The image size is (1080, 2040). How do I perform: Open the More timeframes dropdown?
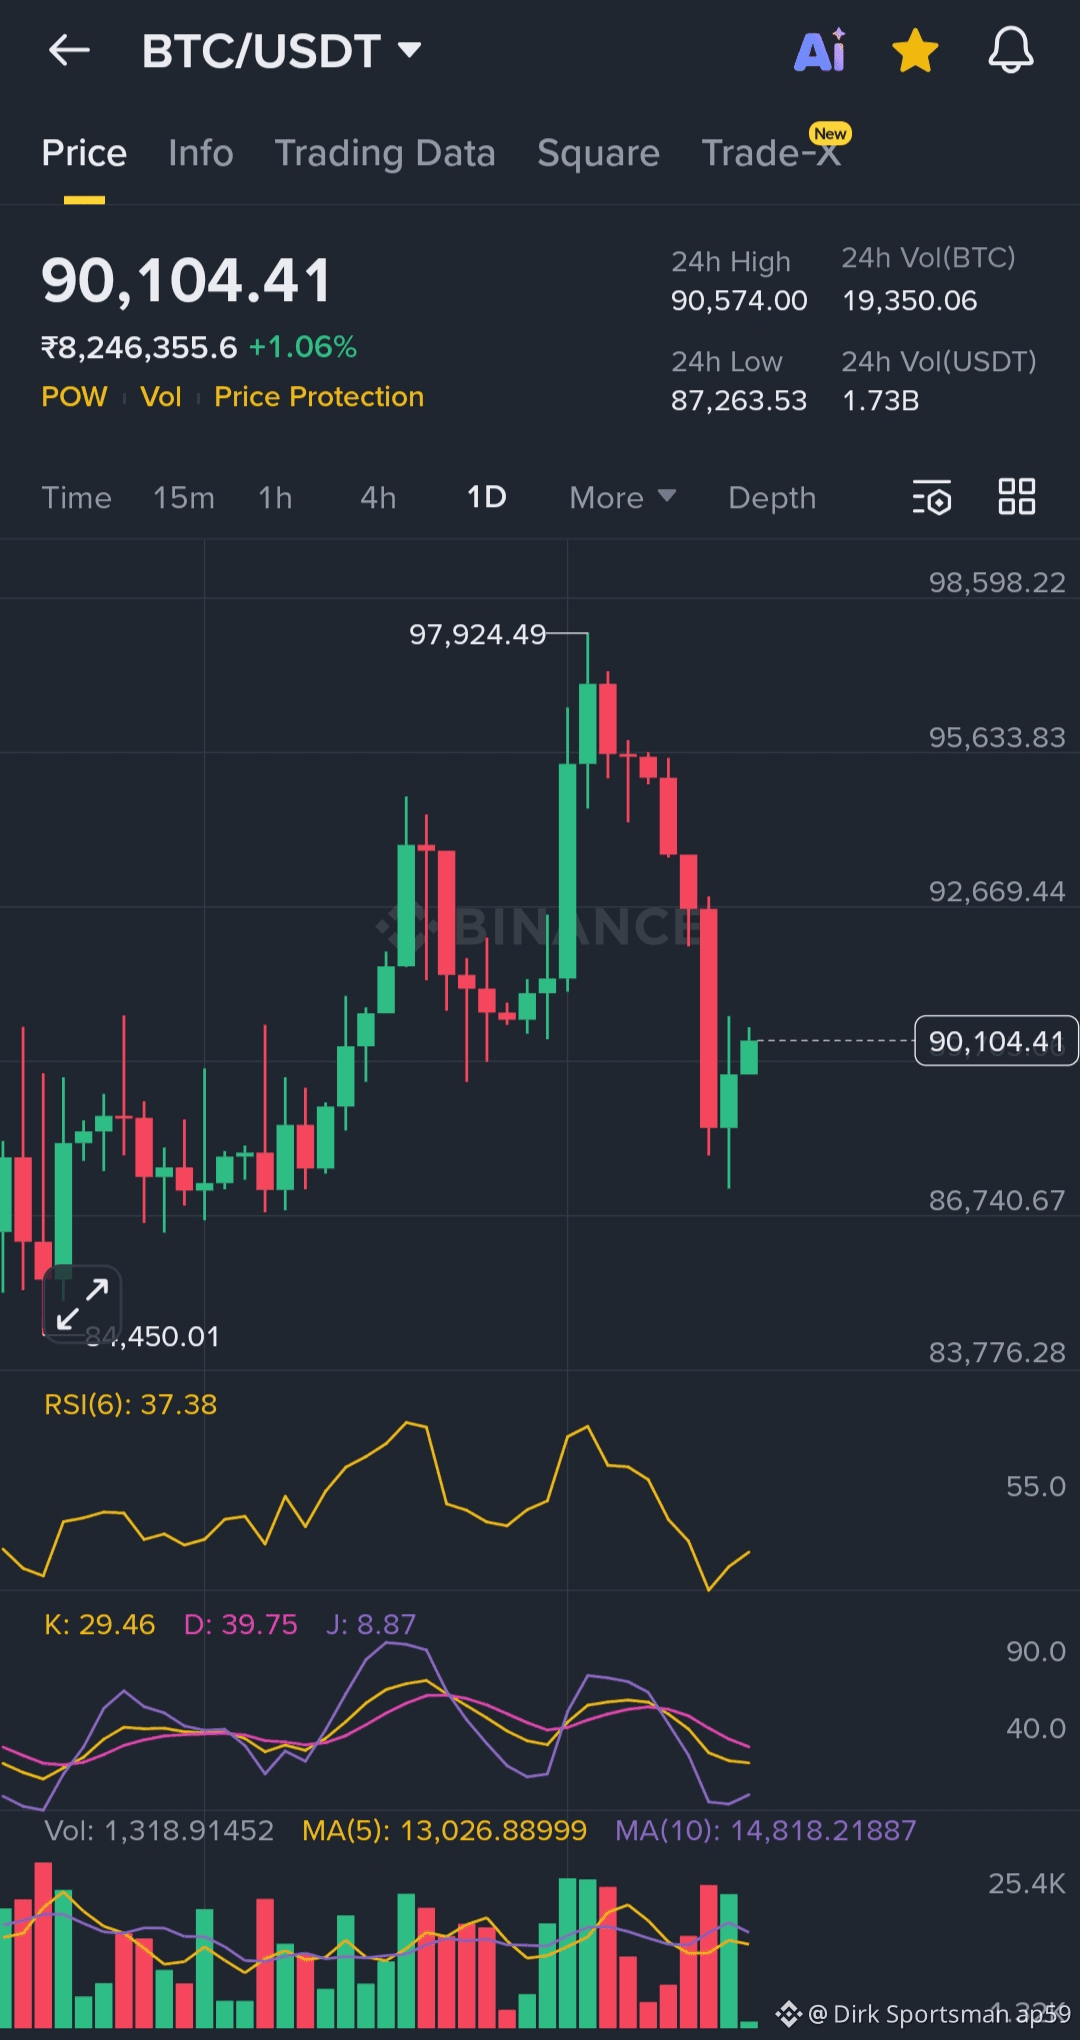(x=622, y=498)
